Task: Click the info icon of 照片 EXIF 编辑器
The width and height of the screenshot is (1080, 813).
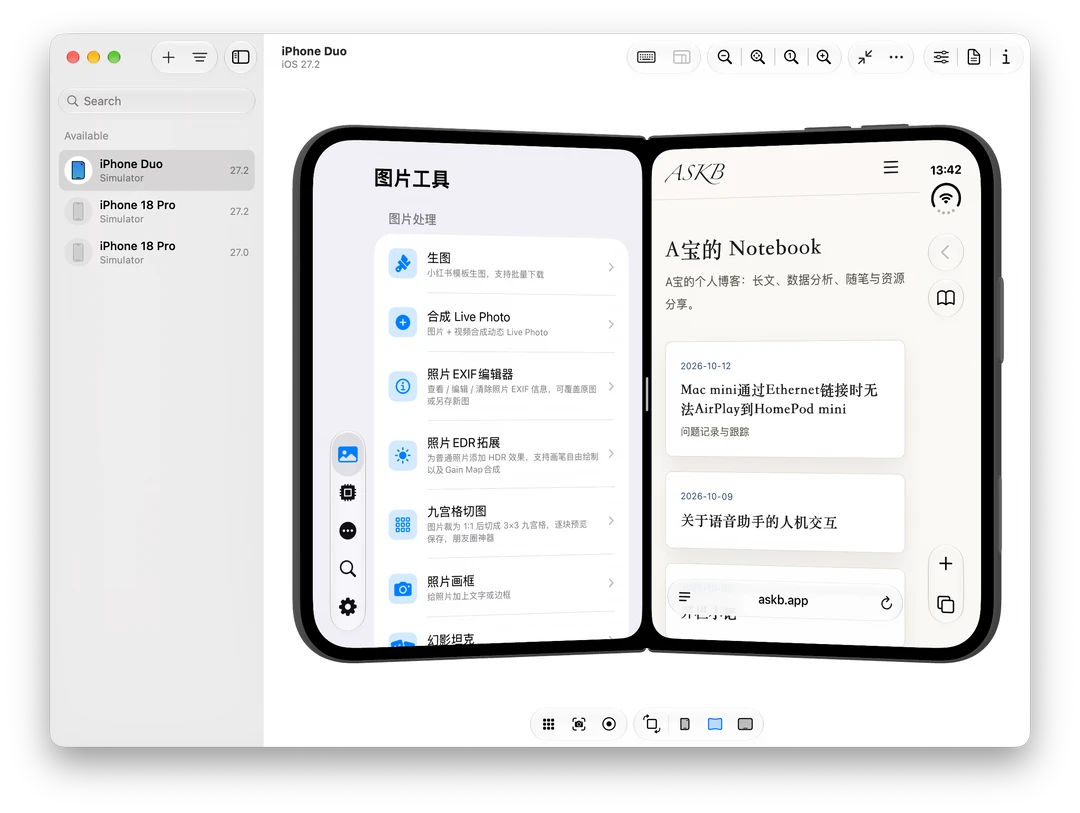Action: coord(403,387)
